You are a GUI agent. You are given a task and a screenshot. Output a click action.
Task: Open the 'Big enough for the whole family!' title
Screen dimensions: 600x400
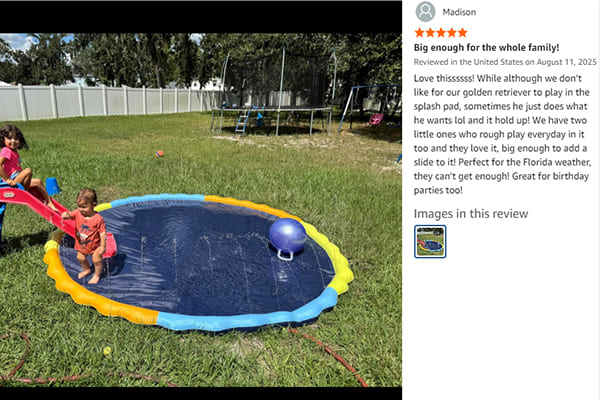tap(486, 48)
